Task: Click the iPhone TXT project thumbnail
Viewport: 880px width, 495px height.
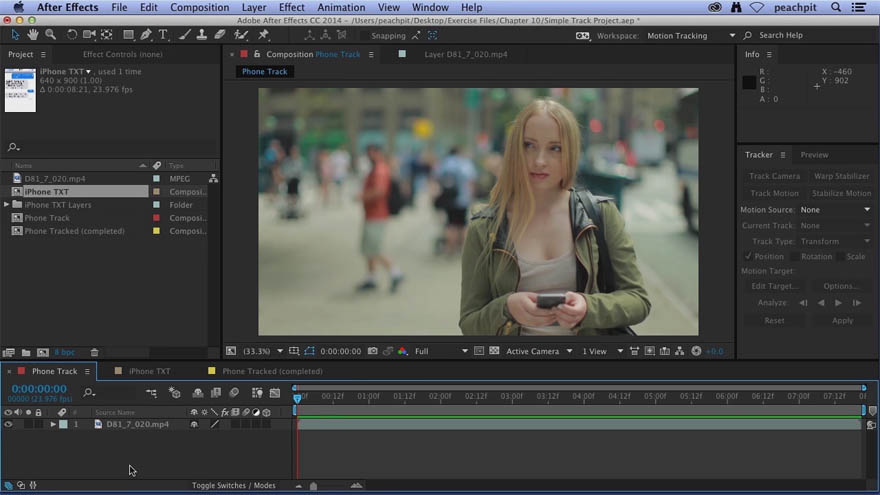Action: pyautogui.click(x=20, y=90)
